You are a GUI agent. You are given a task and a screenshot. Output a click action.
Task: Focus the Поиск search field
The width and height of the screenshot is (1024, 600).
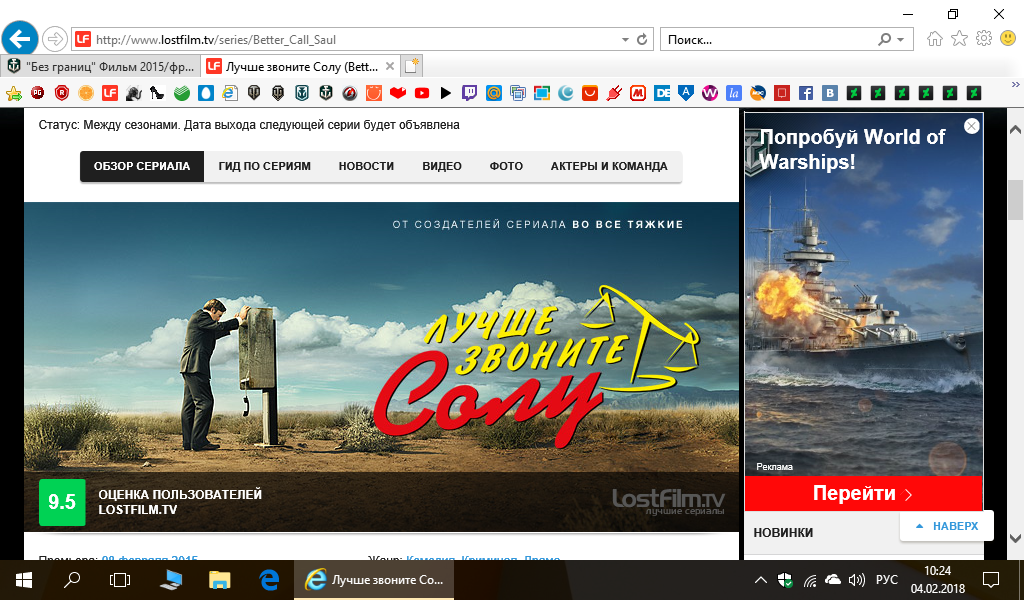point(769,40)
